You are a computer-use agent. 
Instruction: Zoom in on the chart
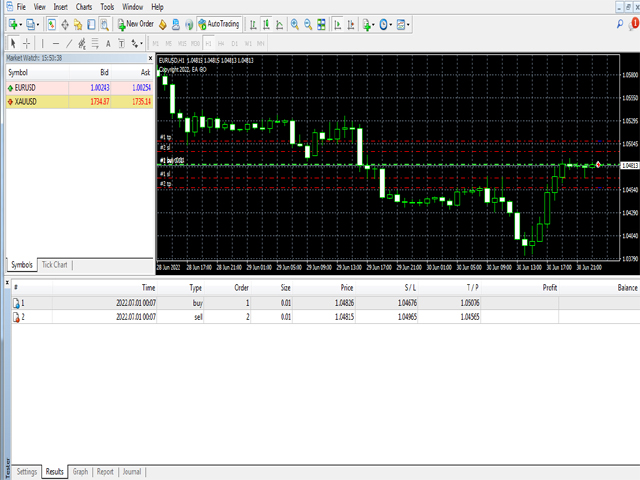(295, 24)
